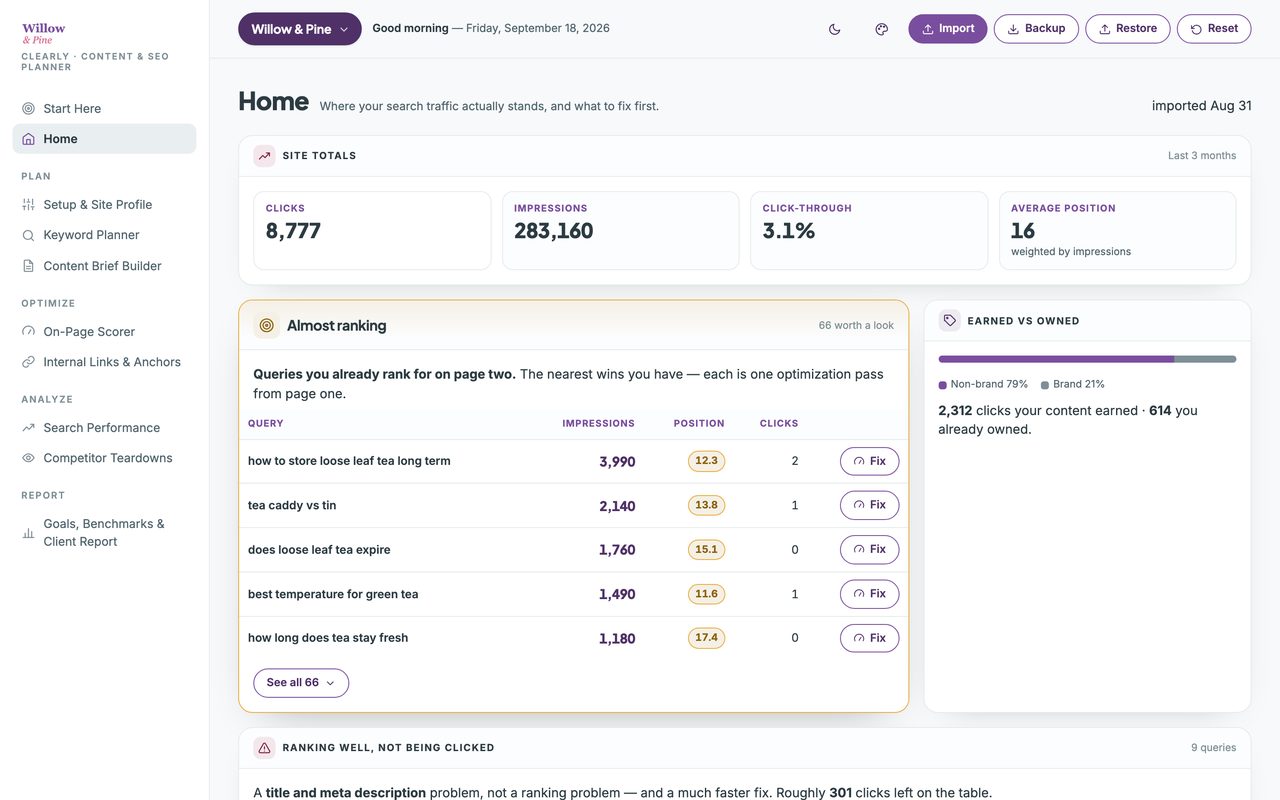Fix 'does loose leaf tea expire' query
Viewport: 1280px width, 800px height.
[x=869, y=549]
